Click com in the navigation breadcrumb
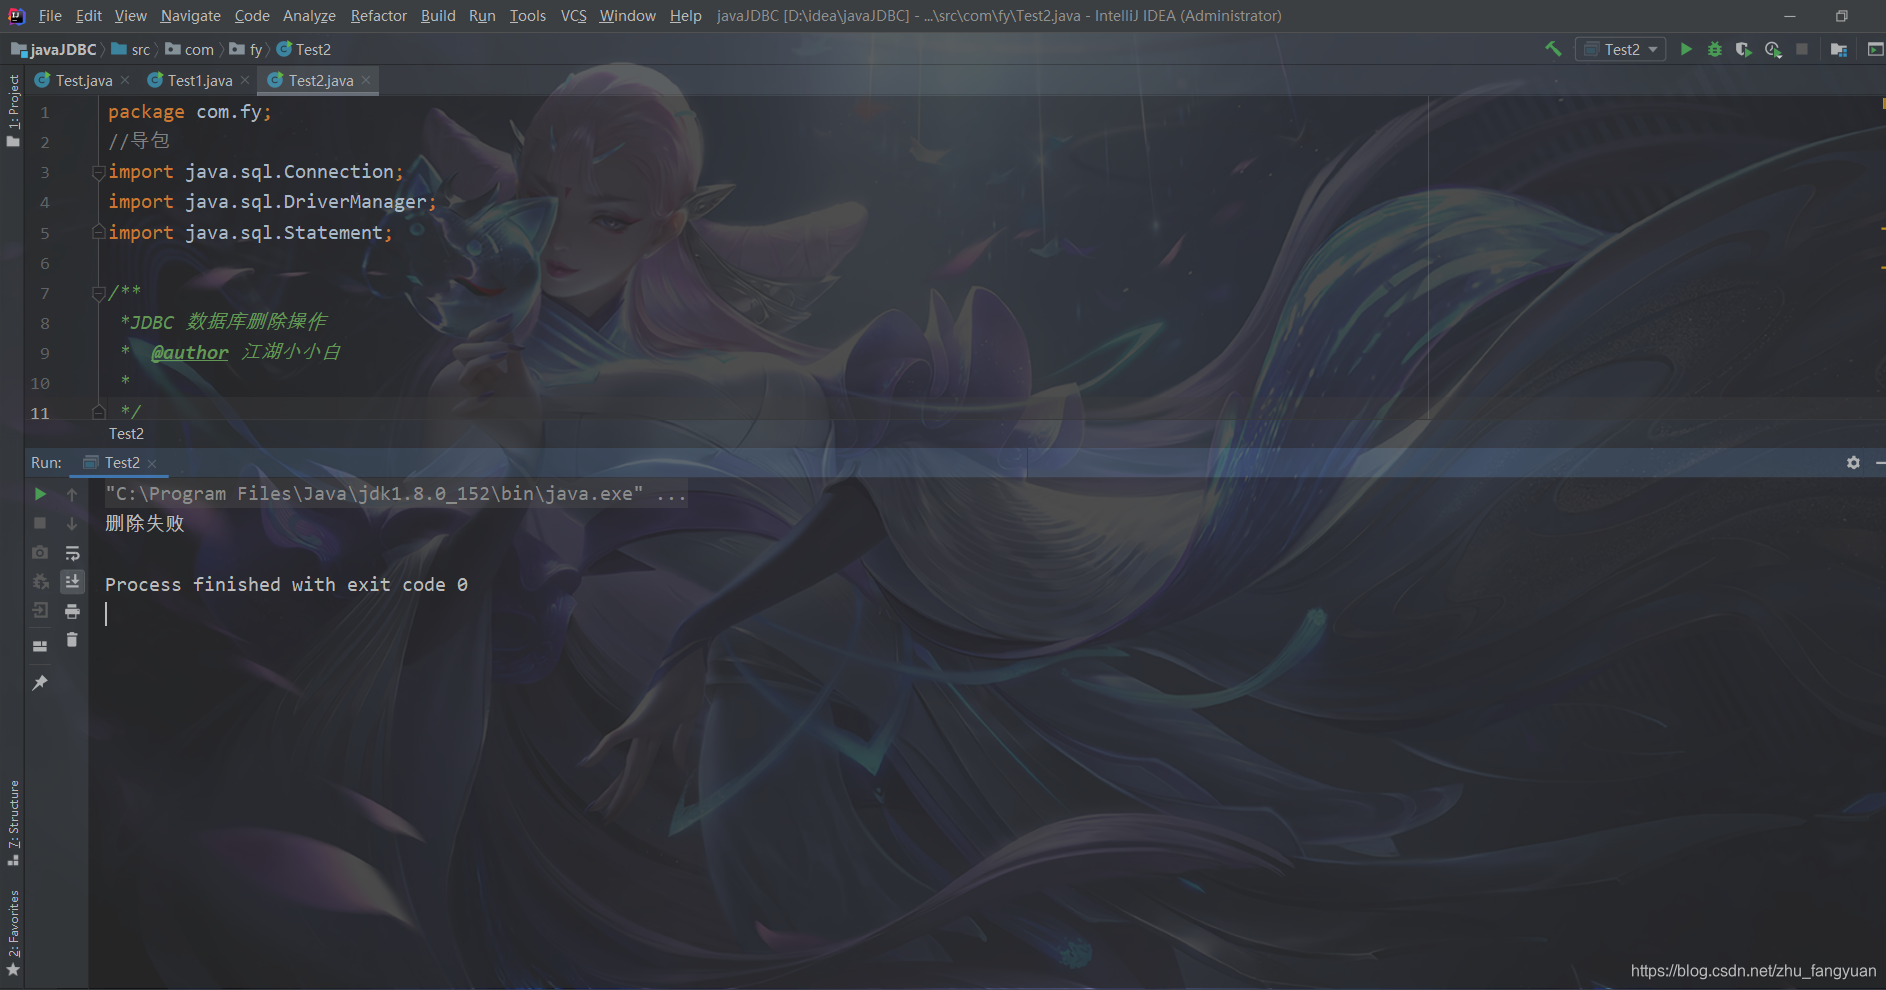This screenshot has width=1886, height=990. click(x=190, y=49)
